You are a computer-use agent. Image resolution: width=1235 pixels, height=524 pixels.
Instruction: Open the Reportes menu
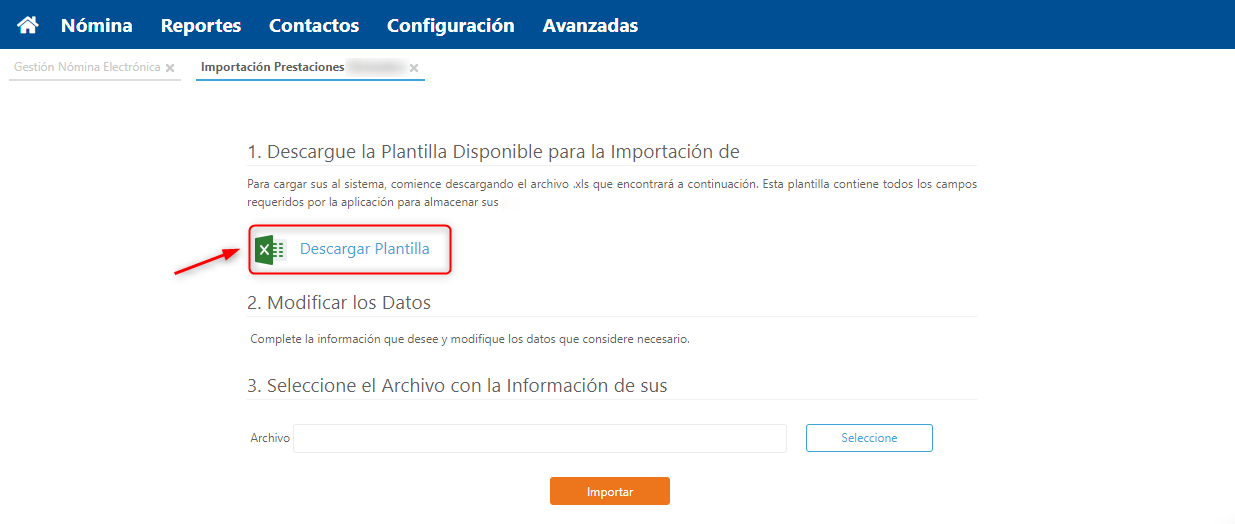tap(201, 25)
